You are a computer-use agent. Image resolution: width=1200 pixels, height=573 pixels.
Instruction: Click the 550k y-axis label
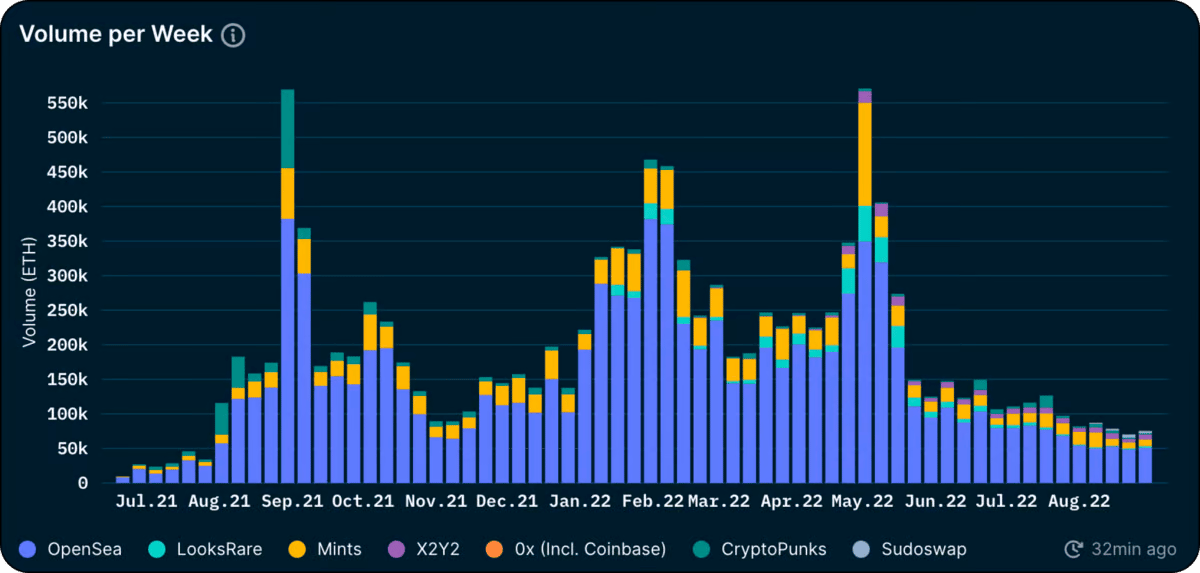point(66,103)
